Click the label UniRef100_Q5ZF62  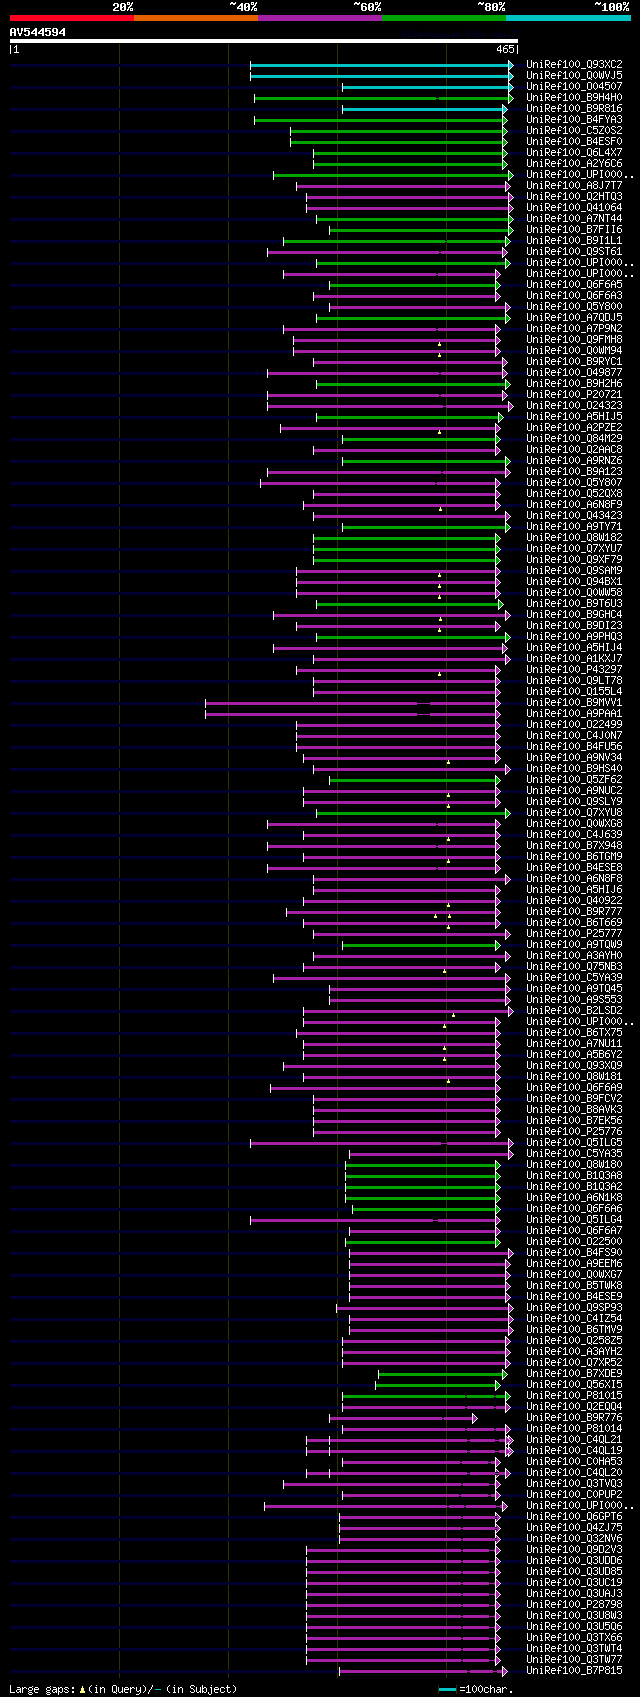click(x=574, y=780)
